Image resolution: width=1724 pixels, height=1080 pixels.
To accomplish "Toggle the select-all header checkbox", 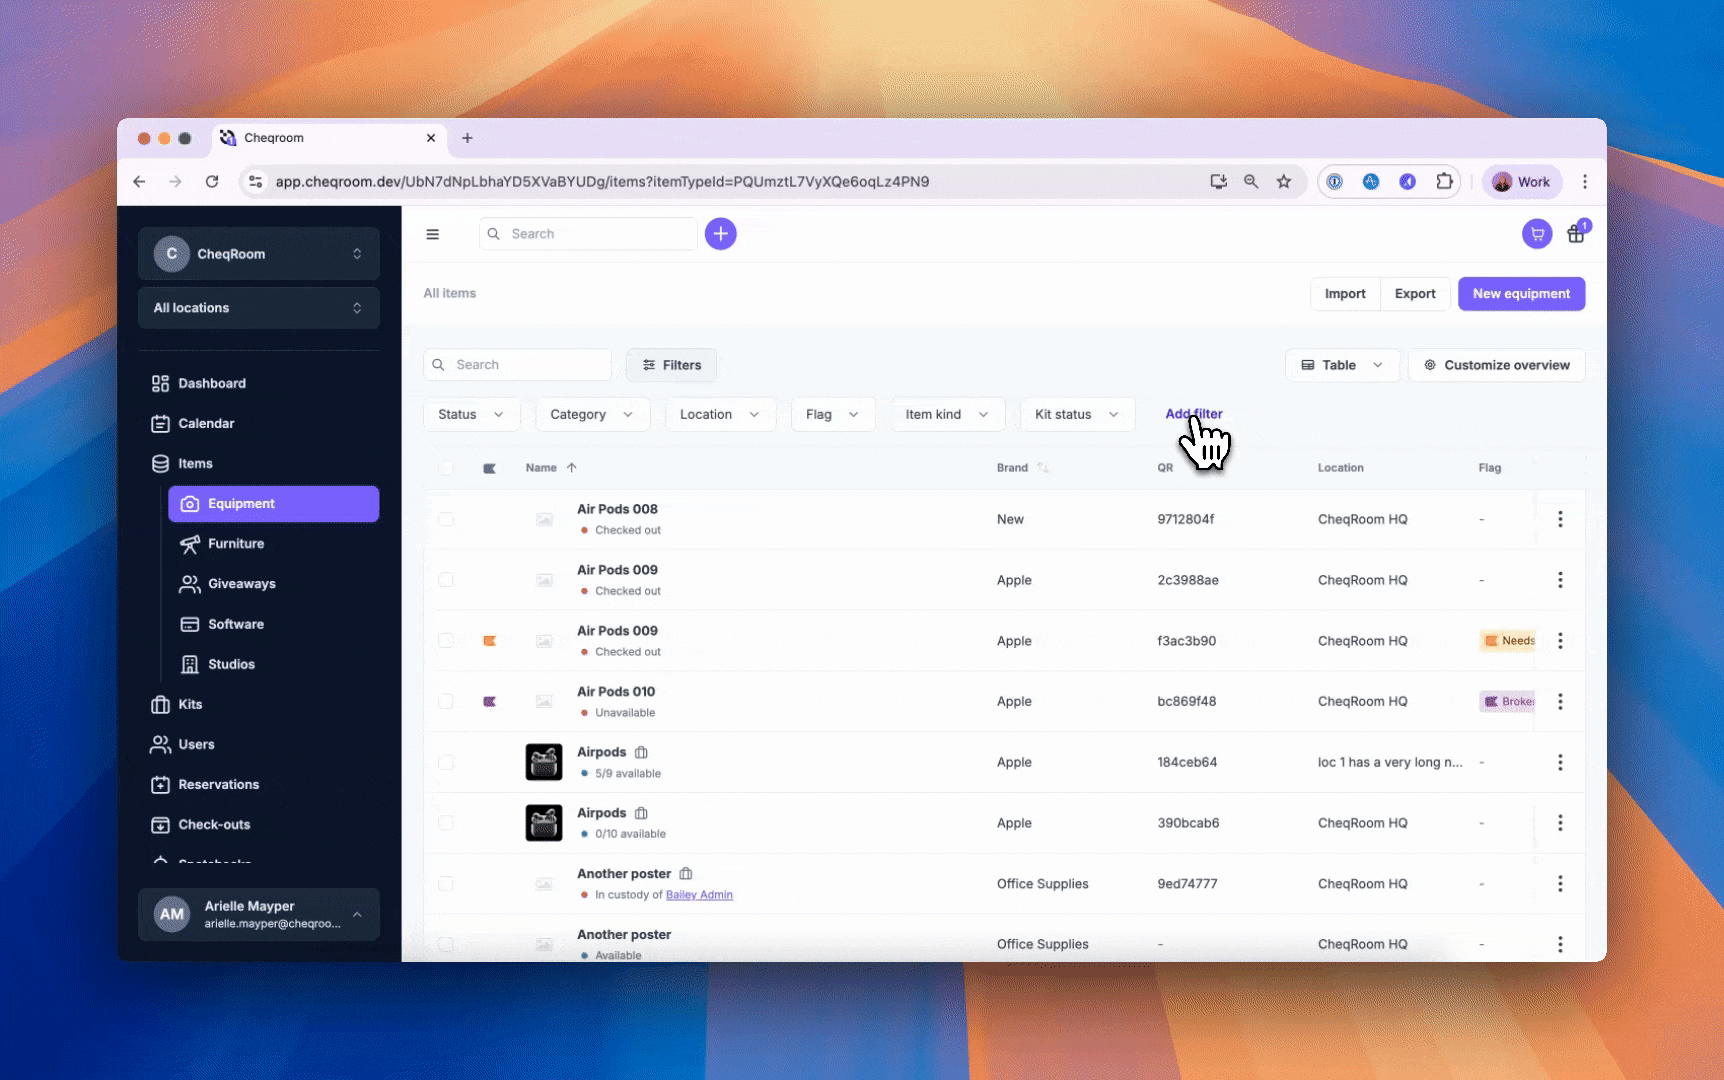I will pos(446,468).
